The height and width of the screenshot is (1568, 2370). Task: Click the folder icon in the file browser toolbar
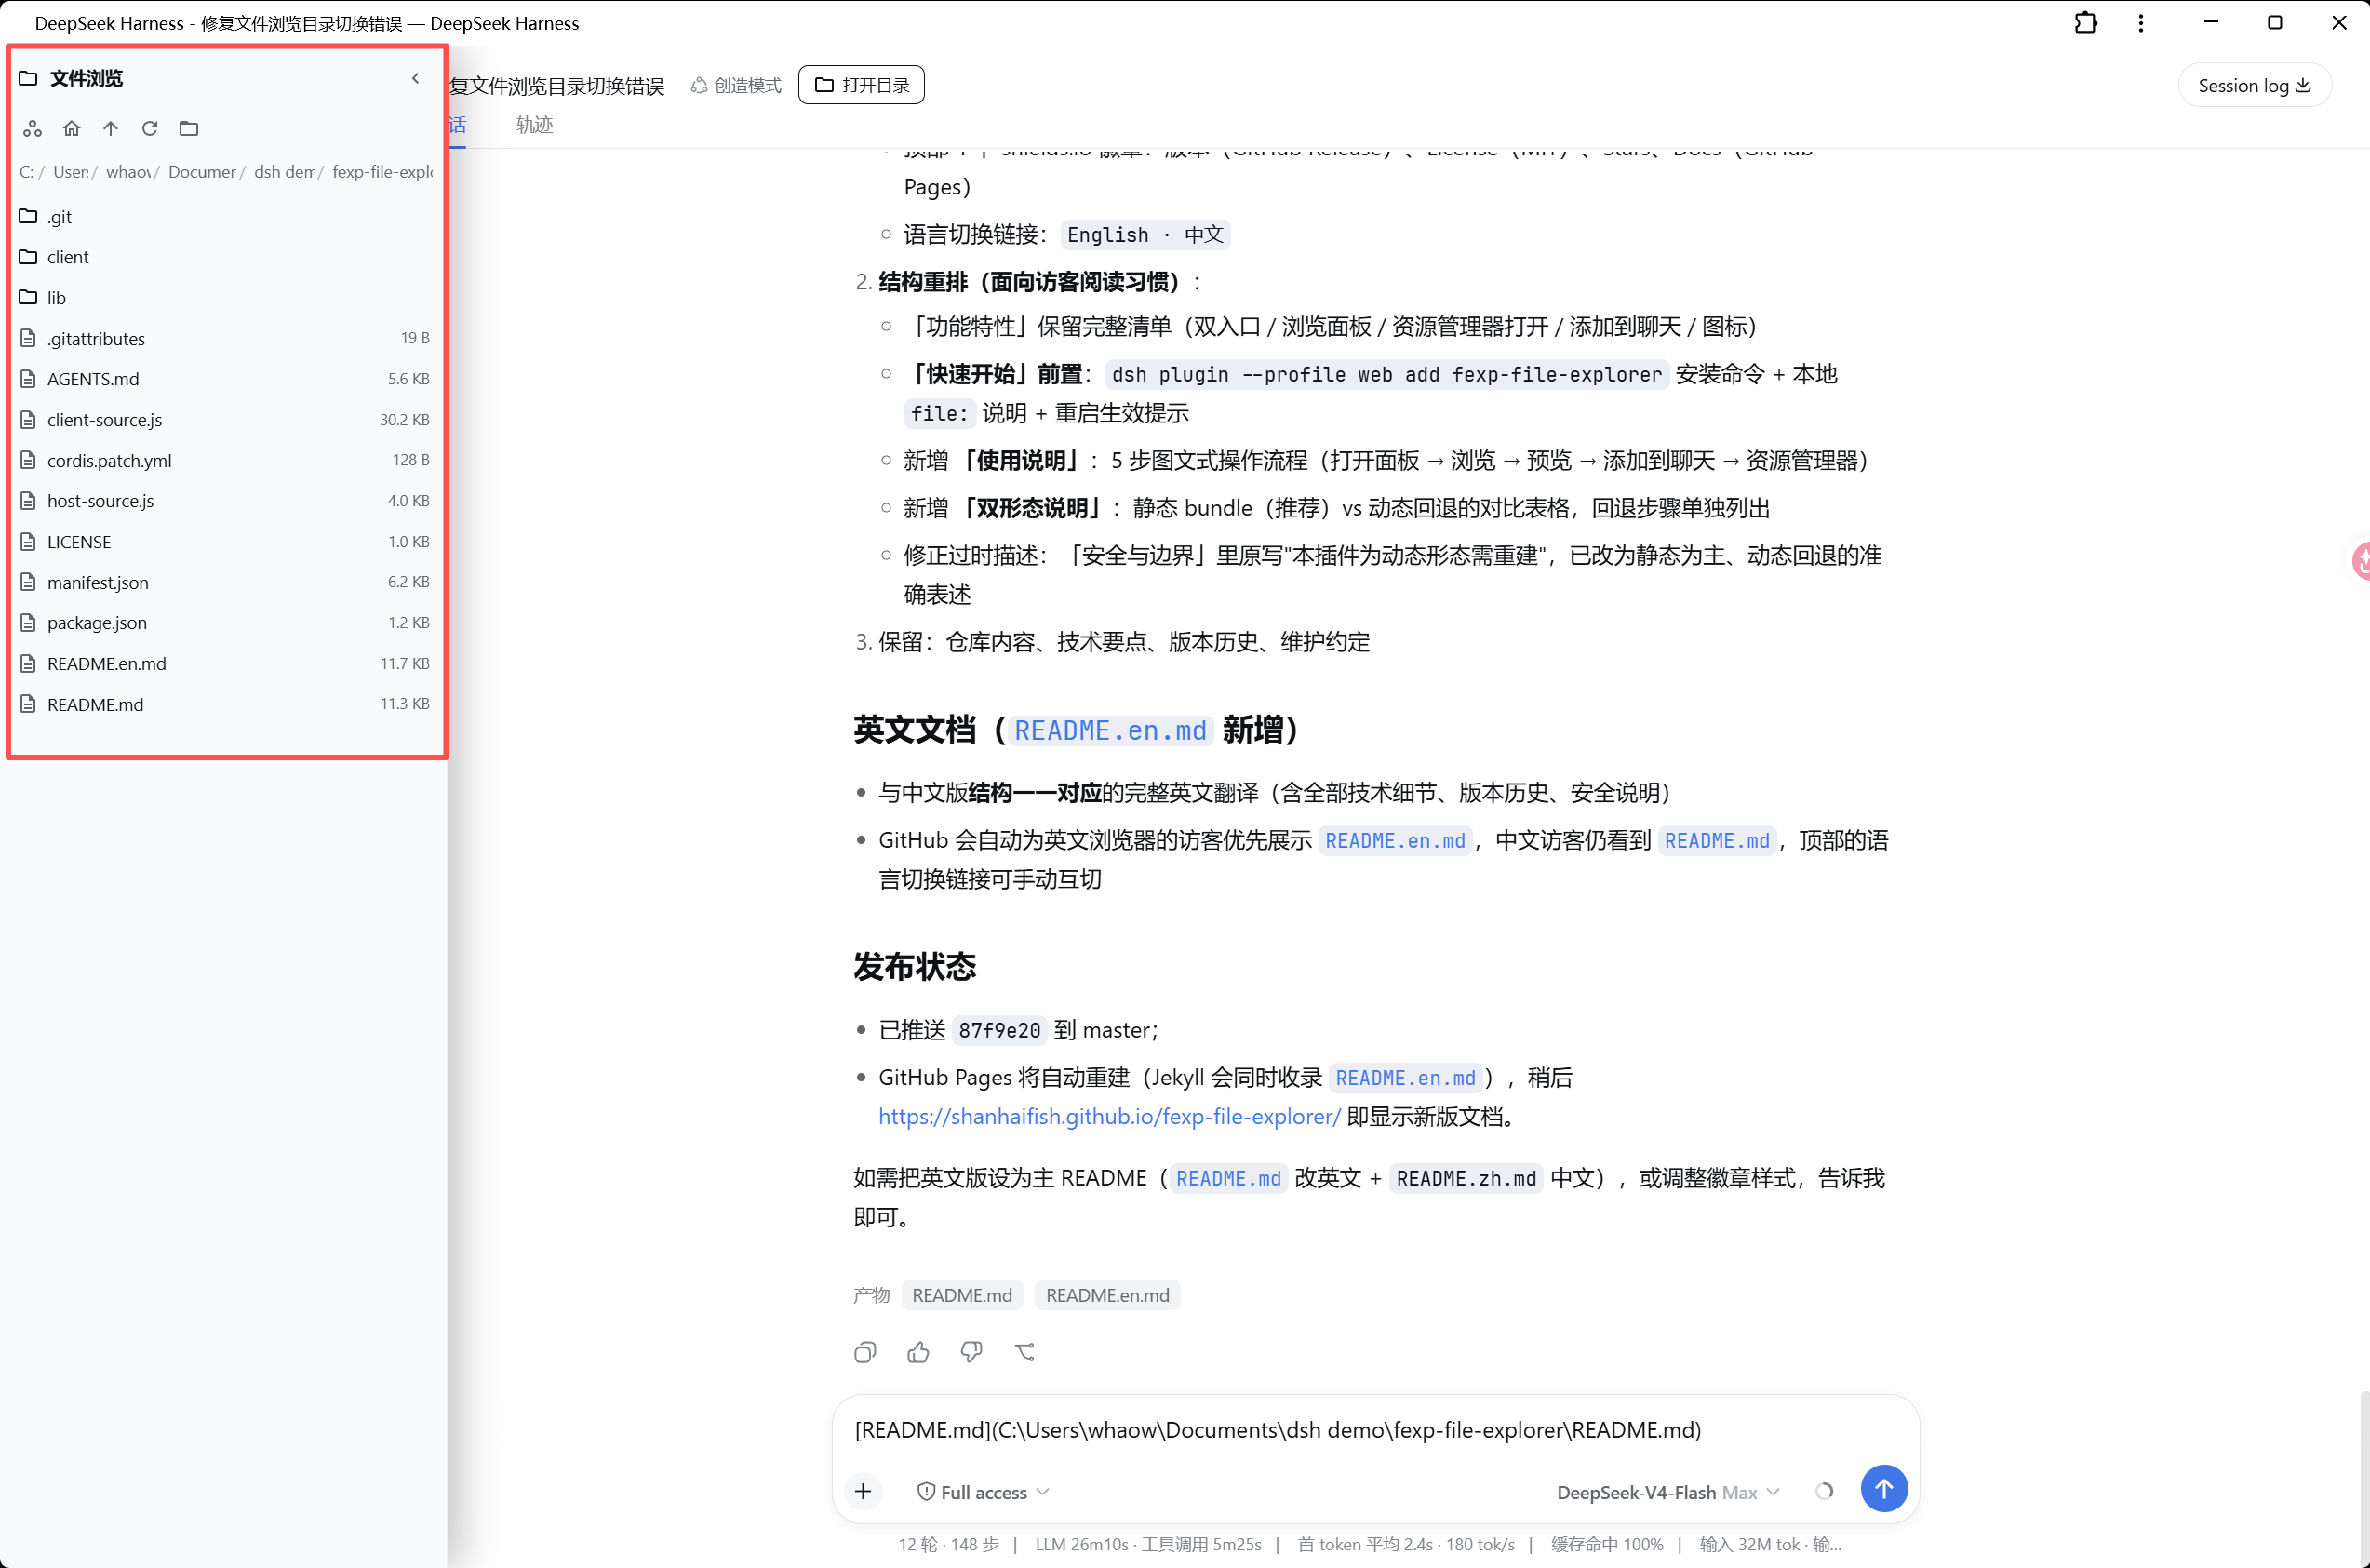[x=189, y=128]
